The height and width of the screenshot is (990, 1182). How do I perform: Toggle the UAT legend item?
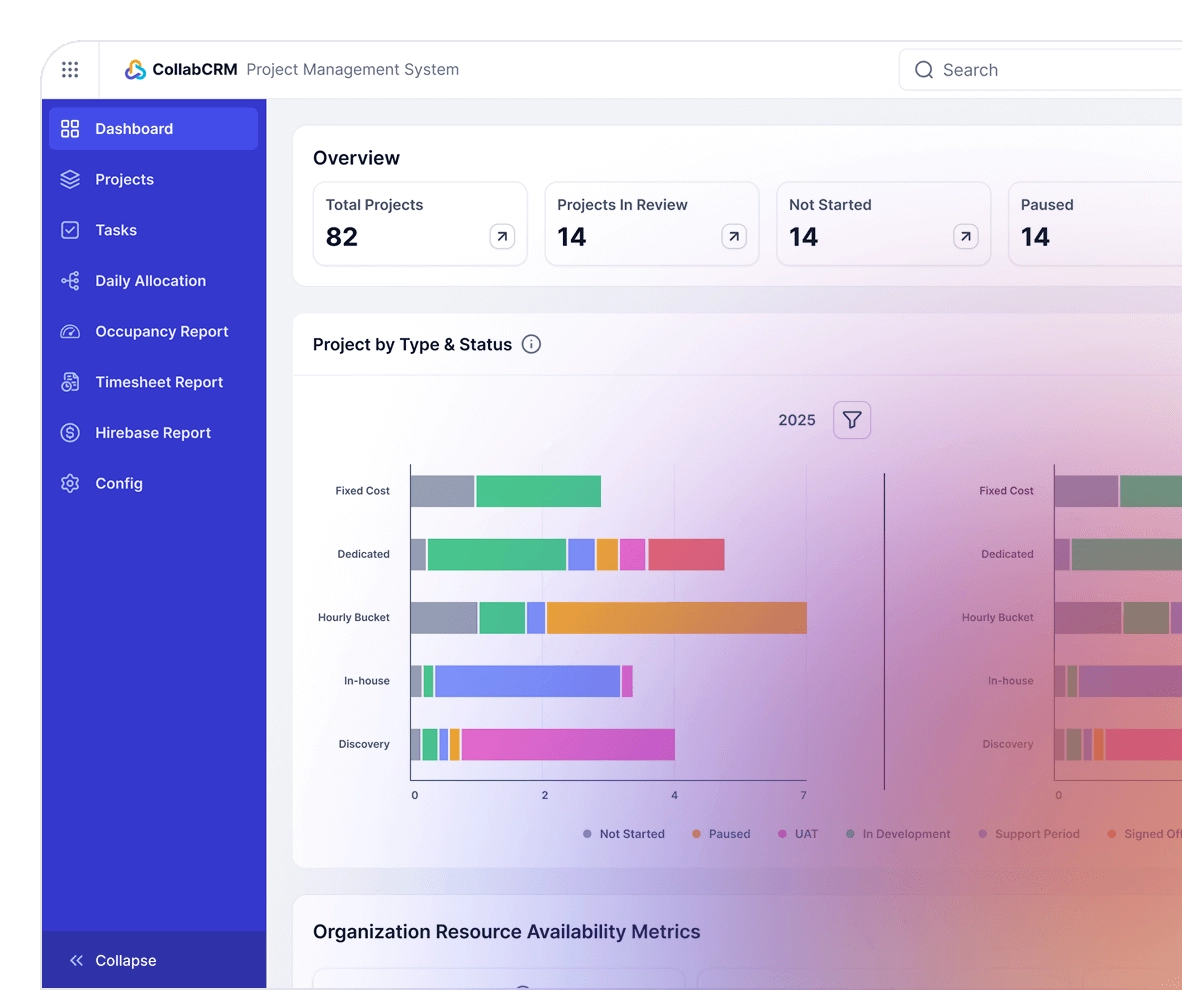[797, 833]
